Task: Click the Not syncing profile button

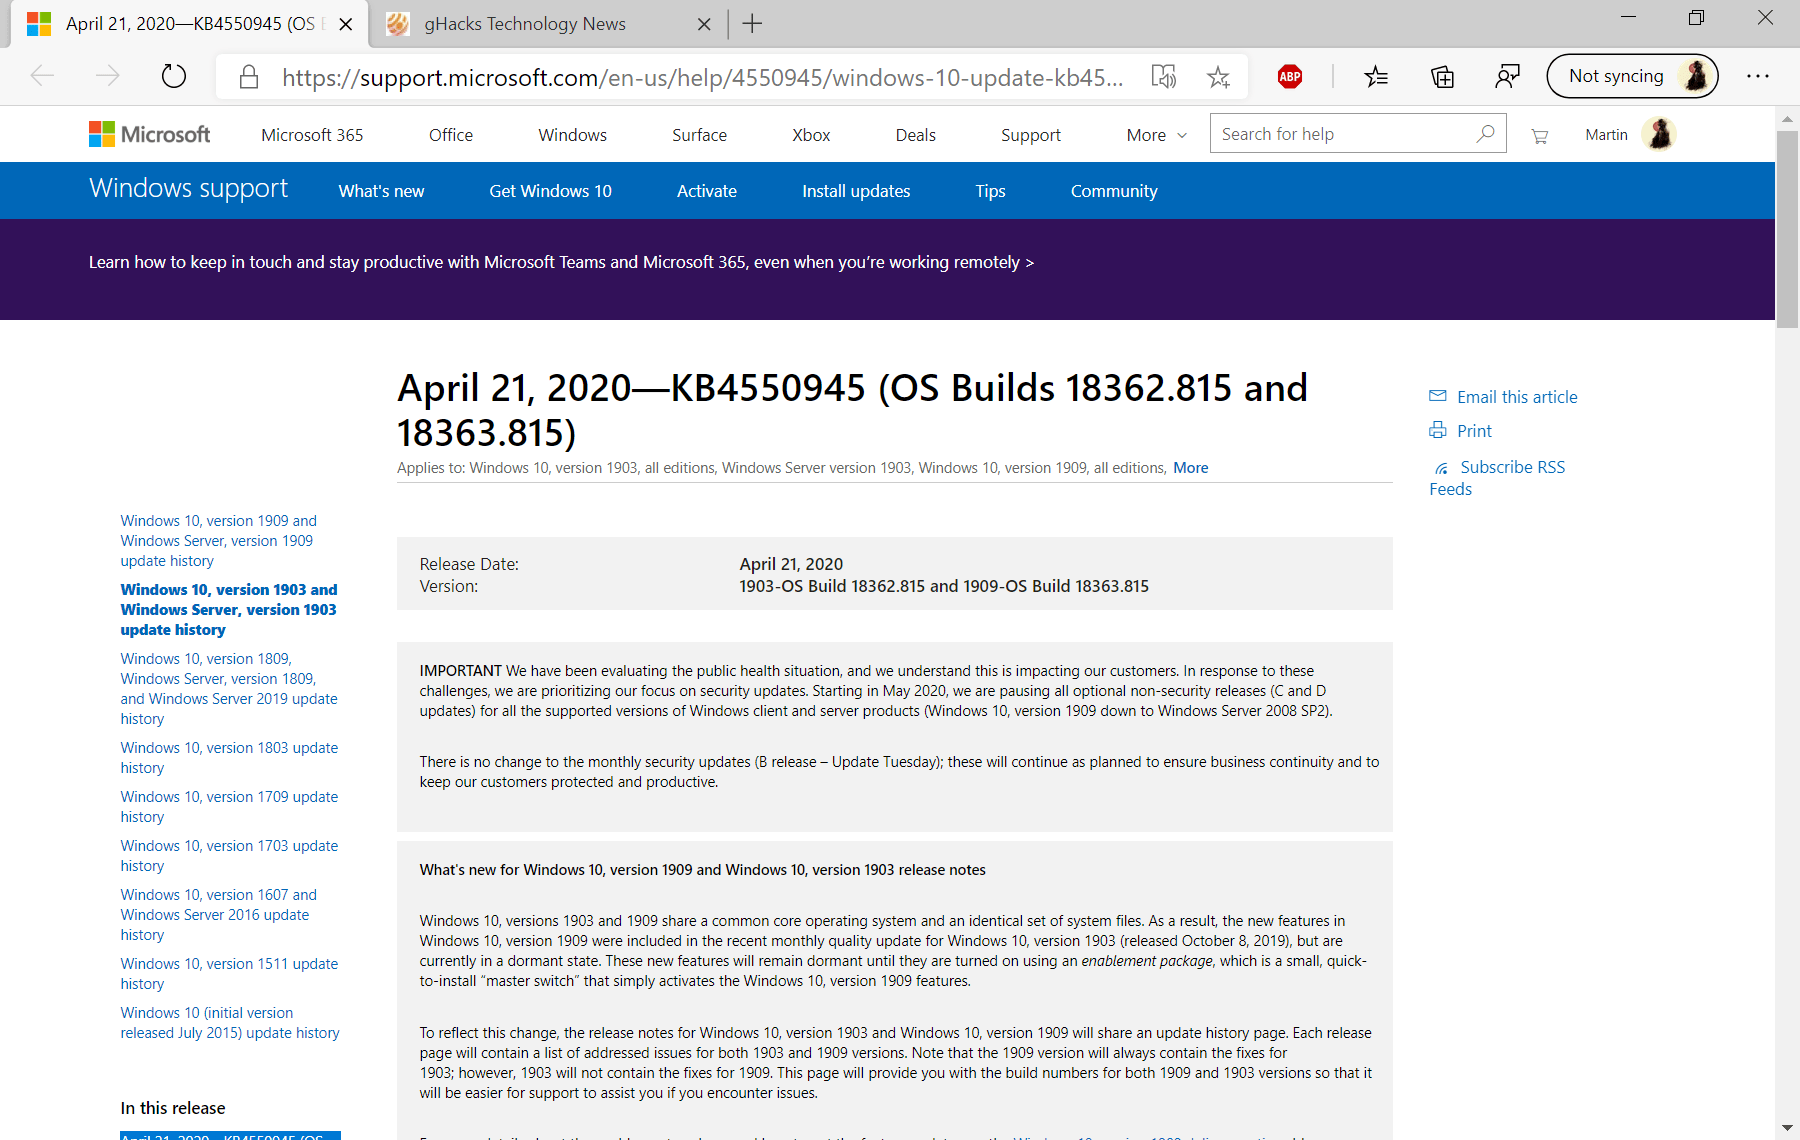Action: click(x=1632, y=76)
